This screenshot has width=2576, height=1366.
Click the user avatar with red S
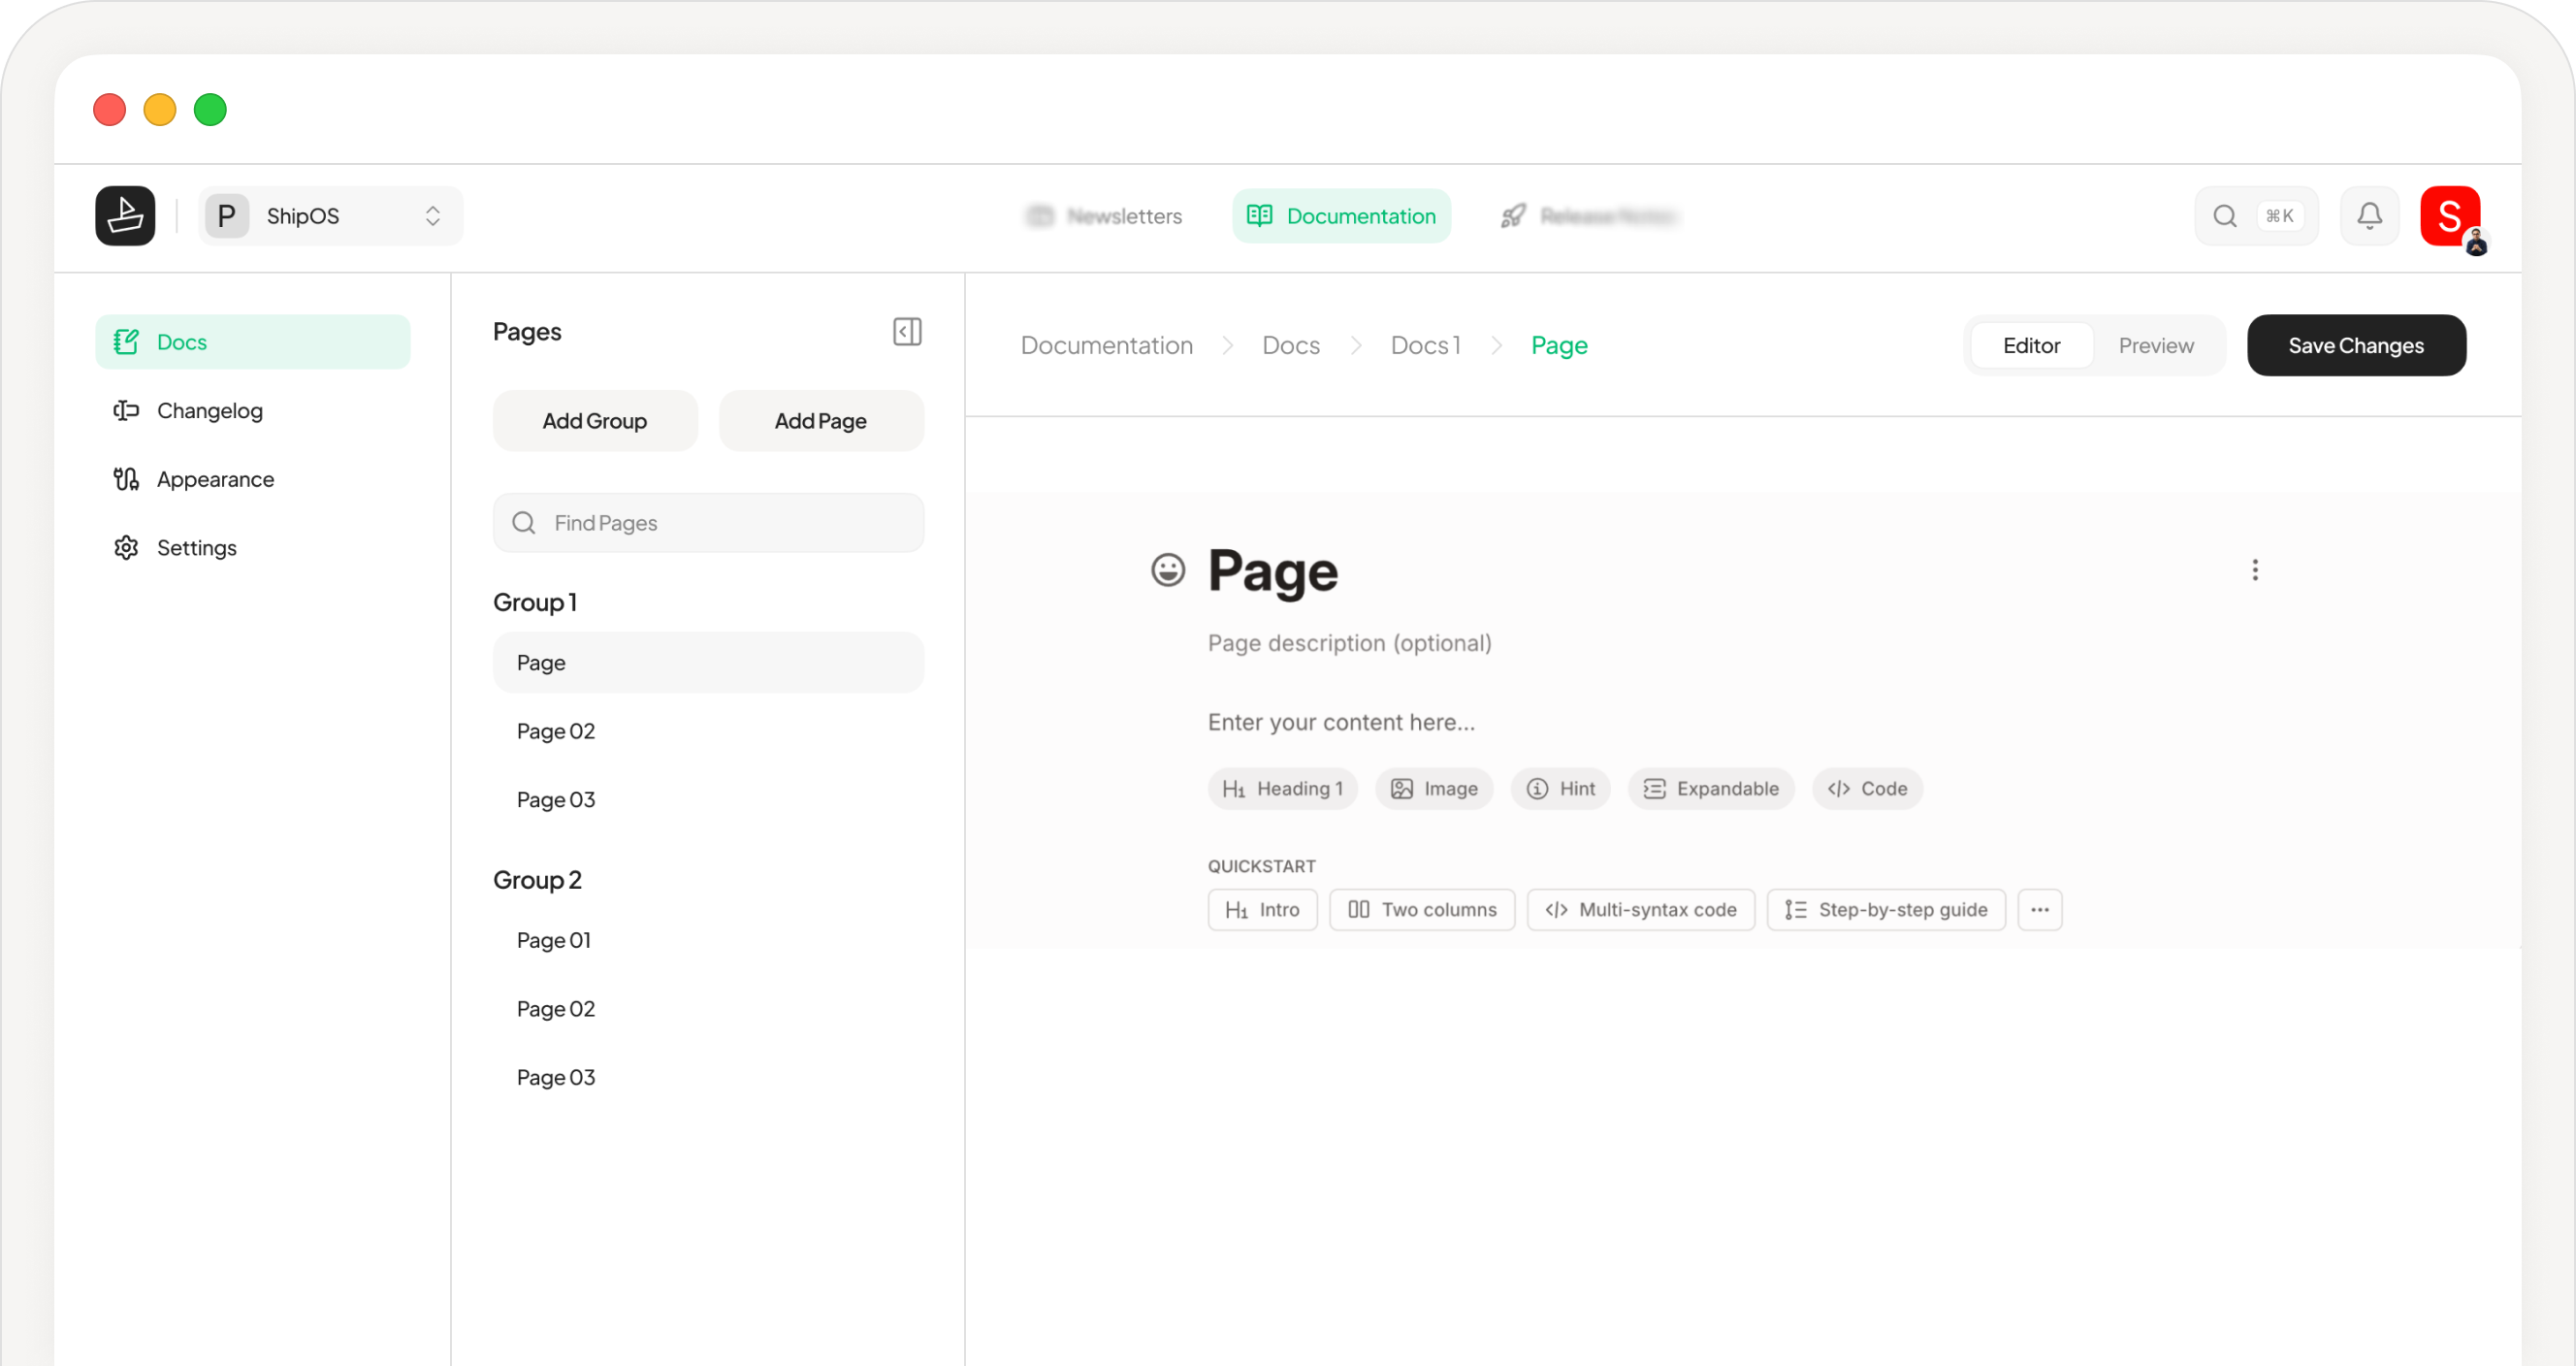(2449, 215)
